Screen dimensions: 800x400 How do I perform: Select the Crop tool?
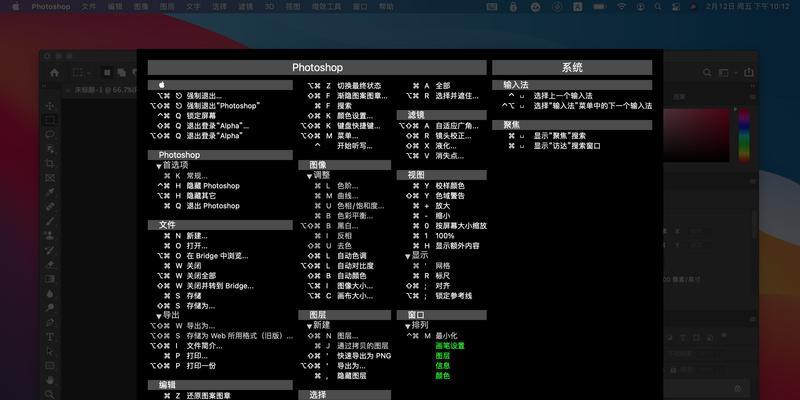point(50,163)
